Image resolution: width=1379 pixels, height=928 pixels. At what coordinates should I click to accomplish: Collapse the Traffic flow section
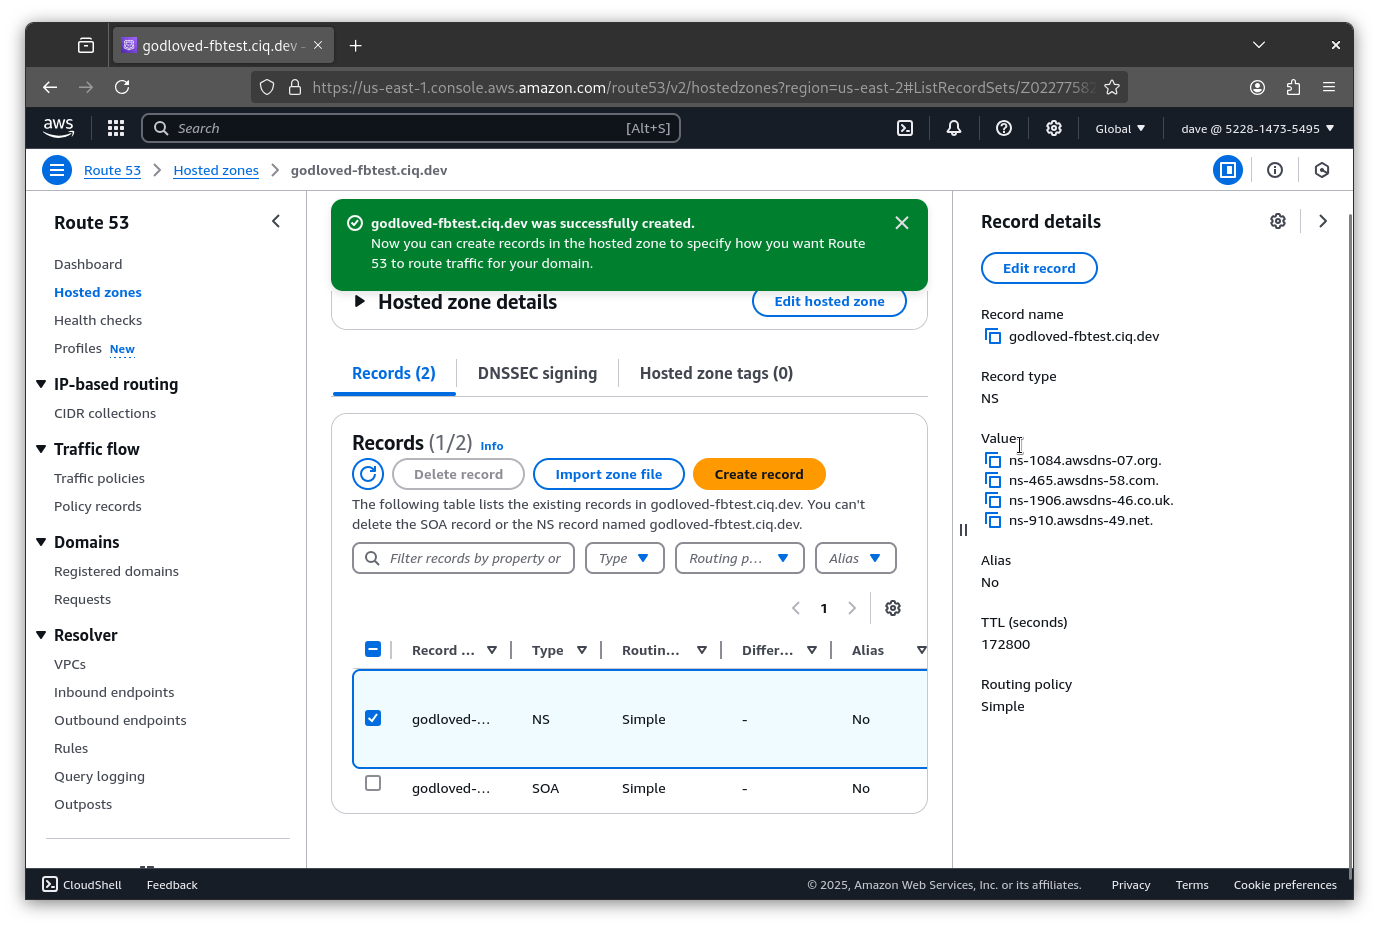(41, 449)
